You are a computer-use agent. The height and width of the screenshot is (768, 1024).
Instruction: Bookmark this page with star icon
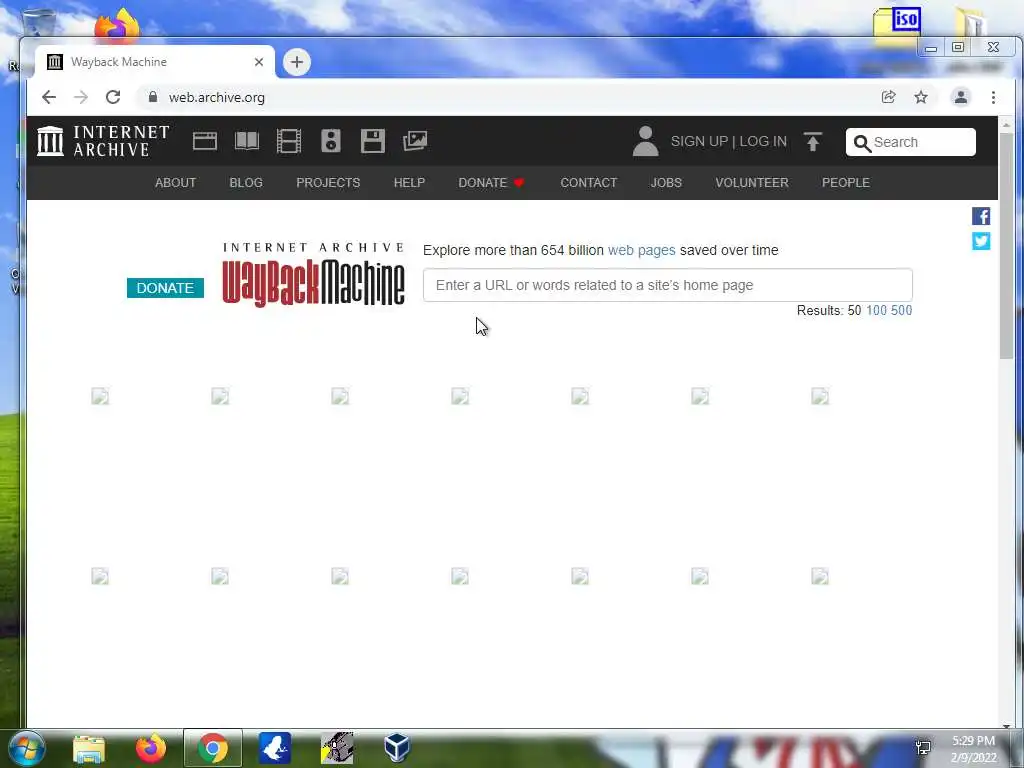point(921,97)
